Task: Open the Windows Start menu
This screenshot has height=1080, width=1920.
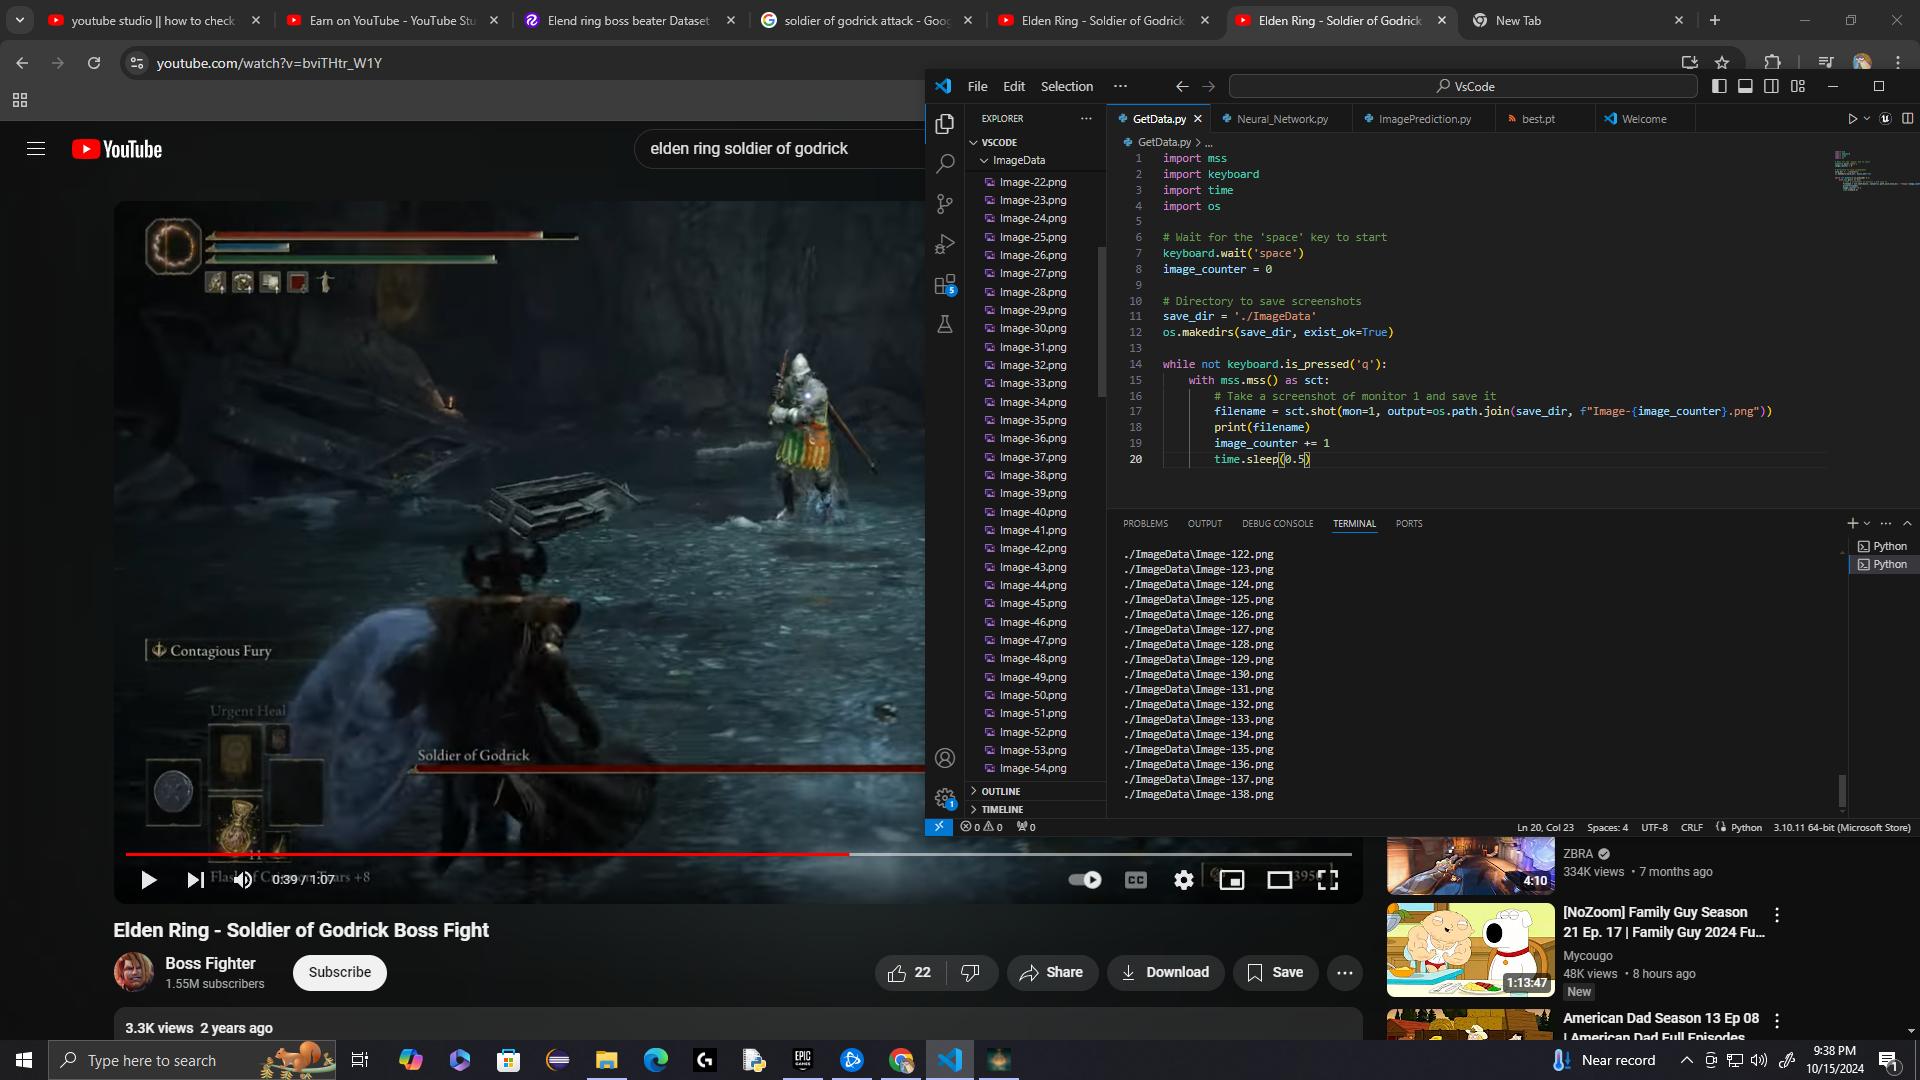Action: [x=24, y=1060]
